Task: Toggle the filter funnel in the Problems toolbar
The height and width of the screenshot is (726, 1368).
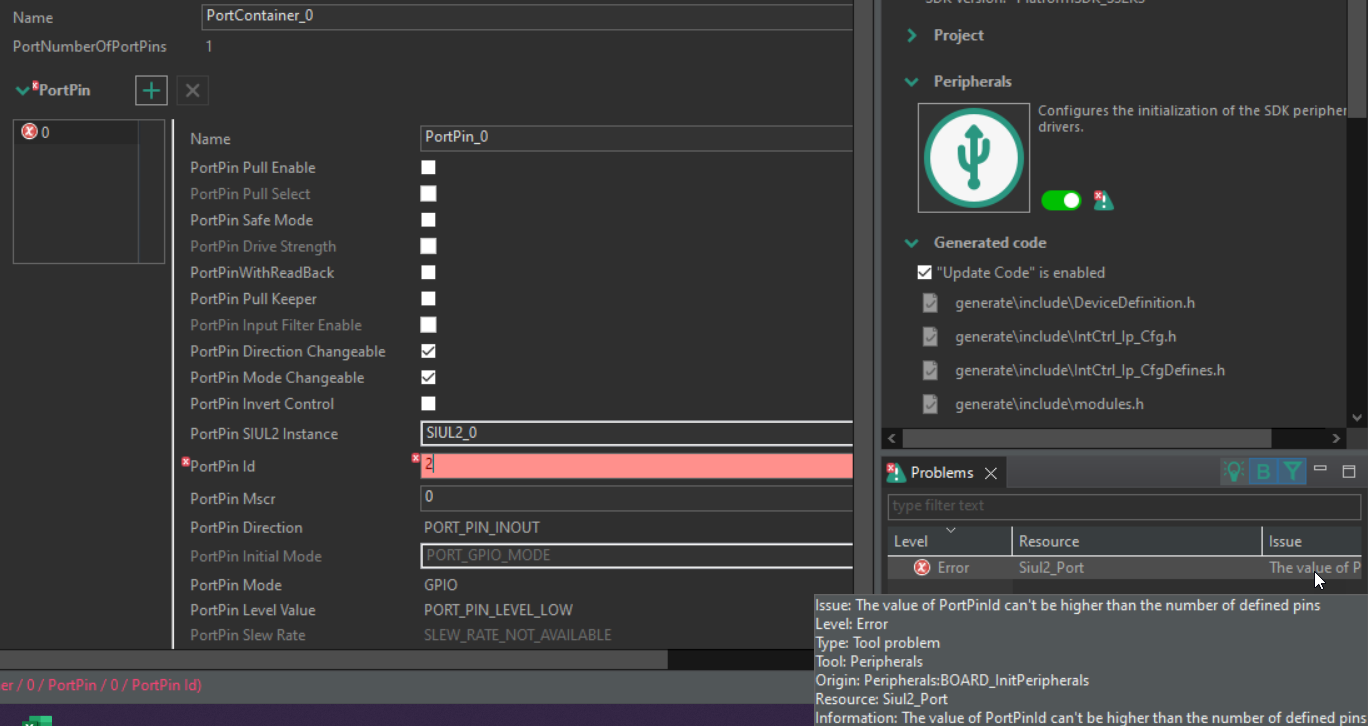Action: (x=1293, y=472)
